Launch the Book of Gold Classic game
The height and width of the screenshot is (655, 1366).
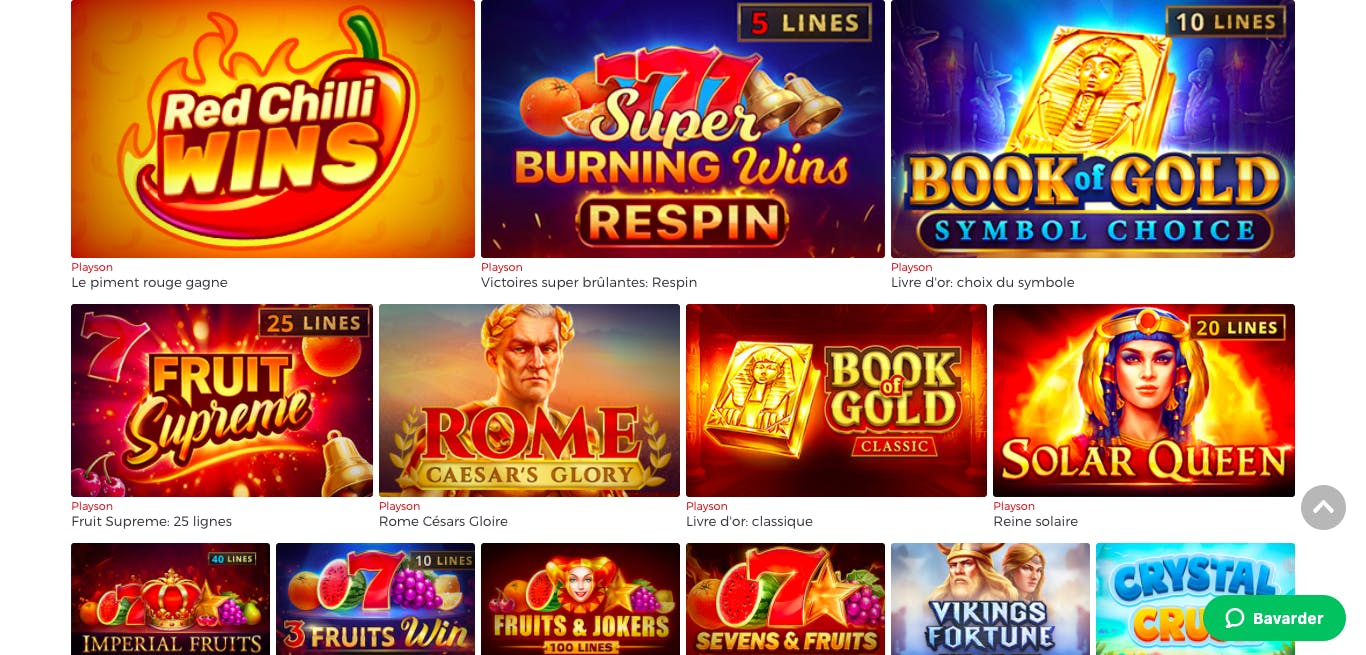click(836, 400)
